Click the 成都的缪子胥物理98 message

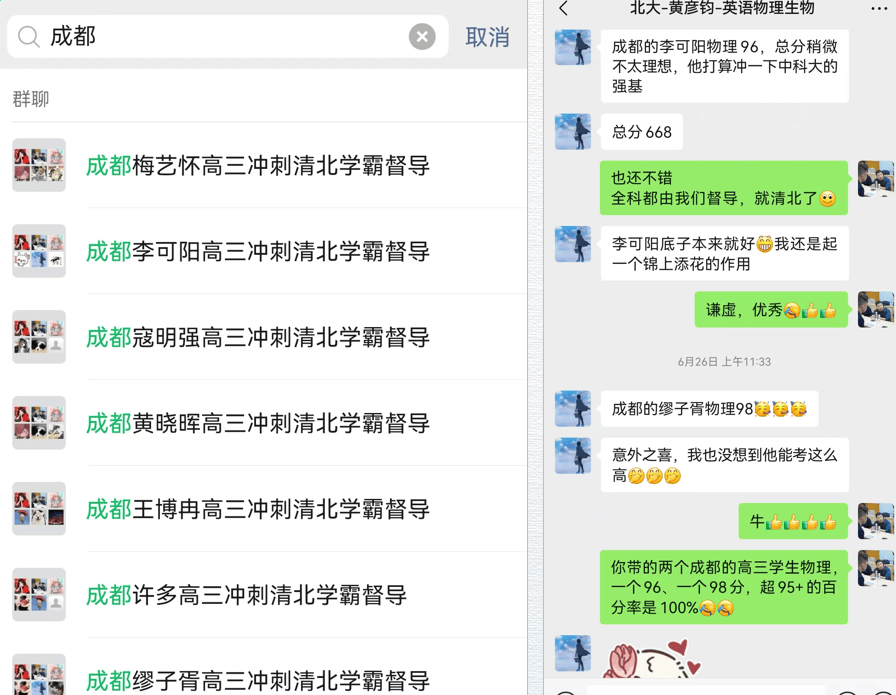point(709,409)
